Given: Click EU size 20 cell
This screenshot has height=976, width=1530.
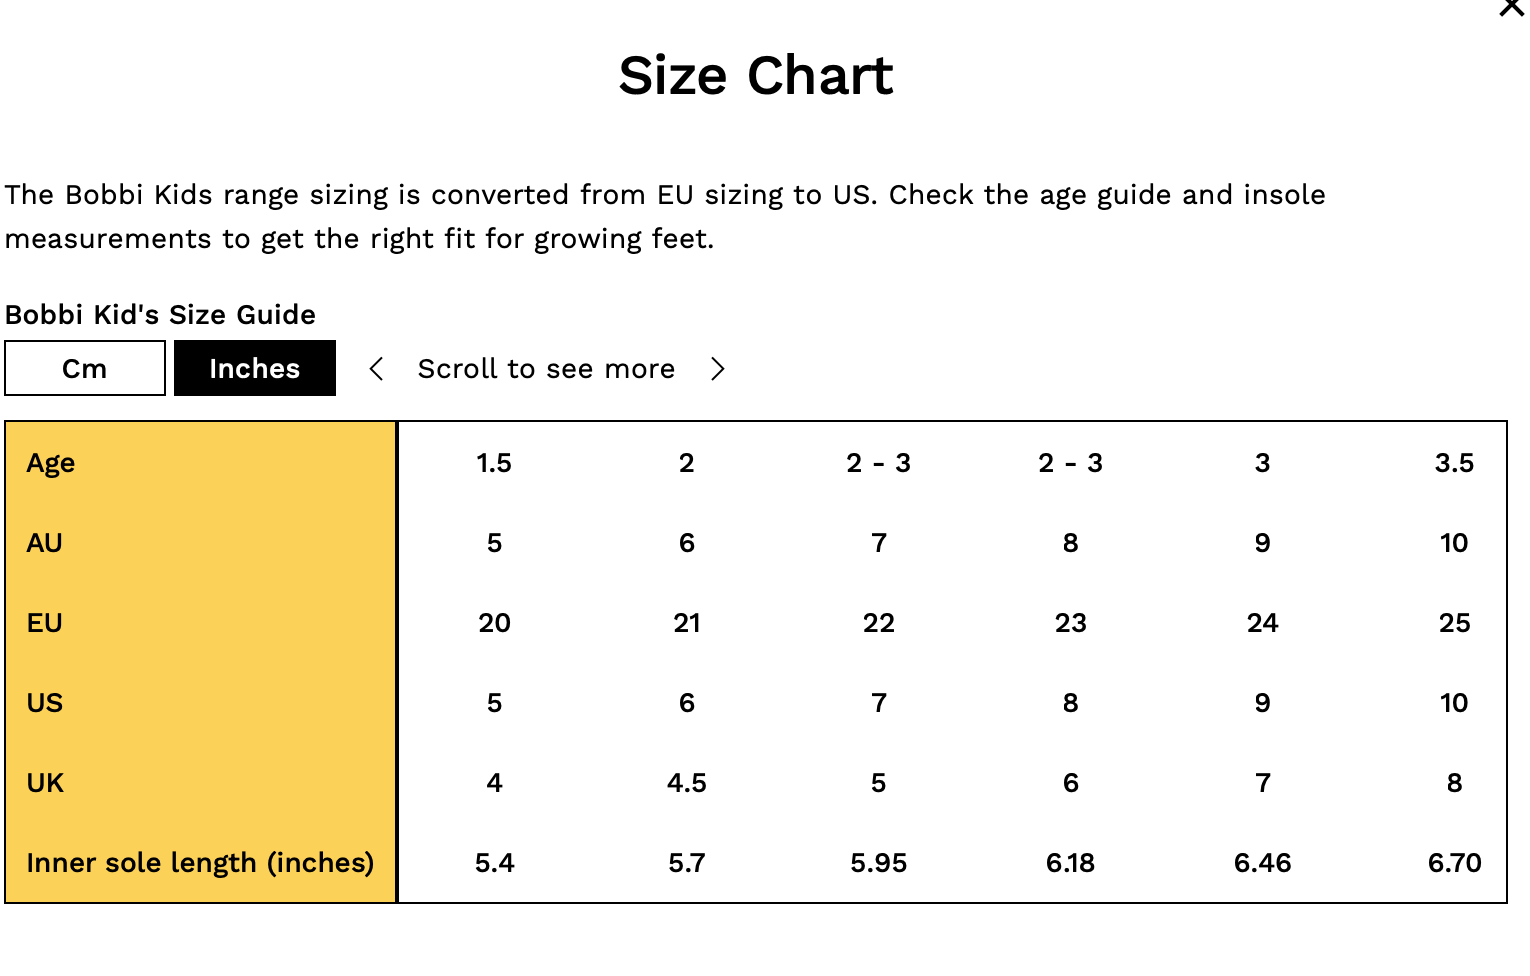Looking at the screenshot, I should tap(494, 623).
